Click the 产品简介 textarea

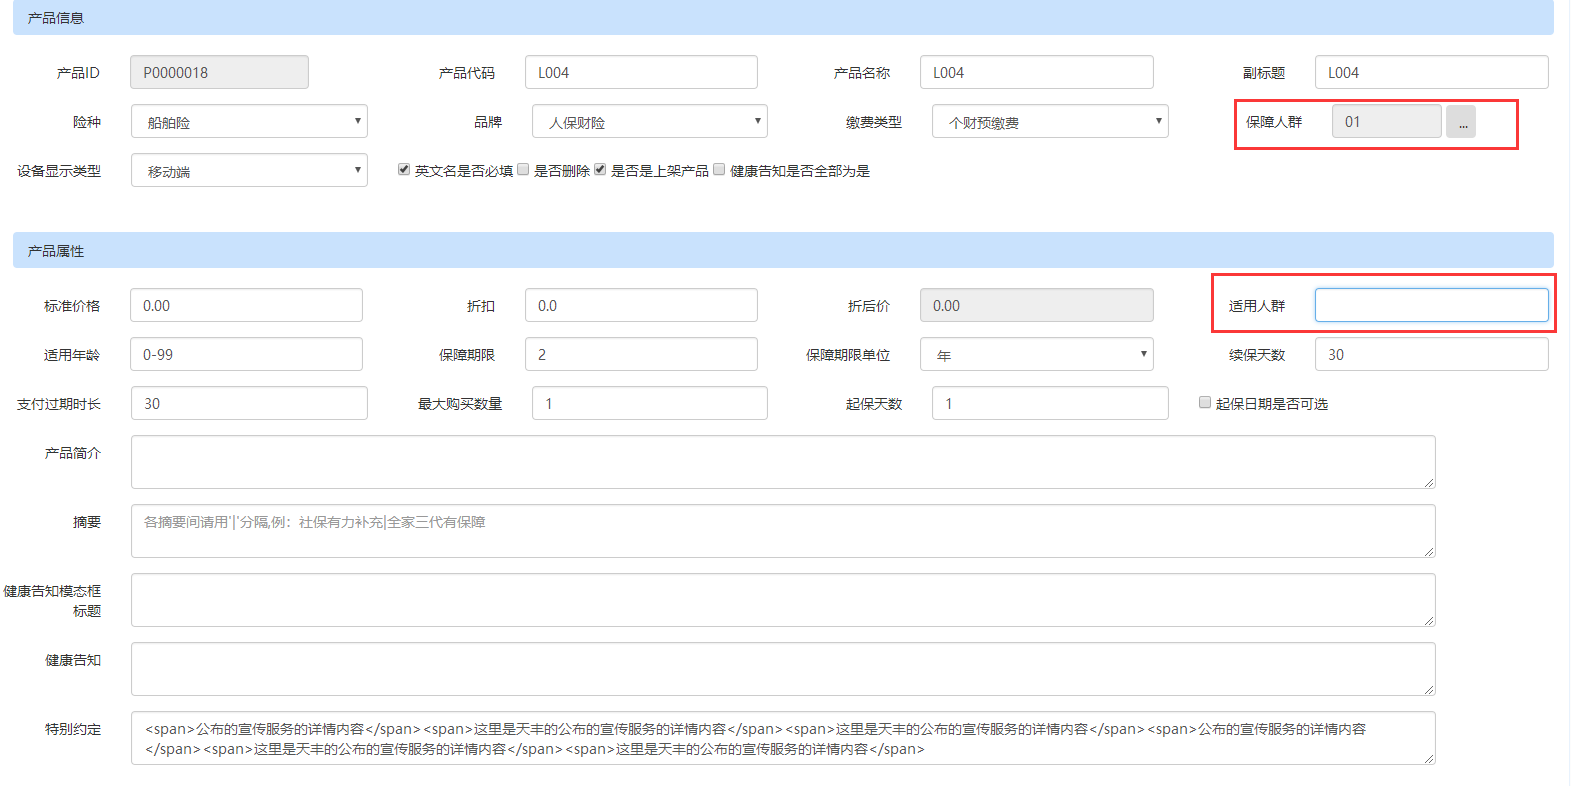(782, 463)
